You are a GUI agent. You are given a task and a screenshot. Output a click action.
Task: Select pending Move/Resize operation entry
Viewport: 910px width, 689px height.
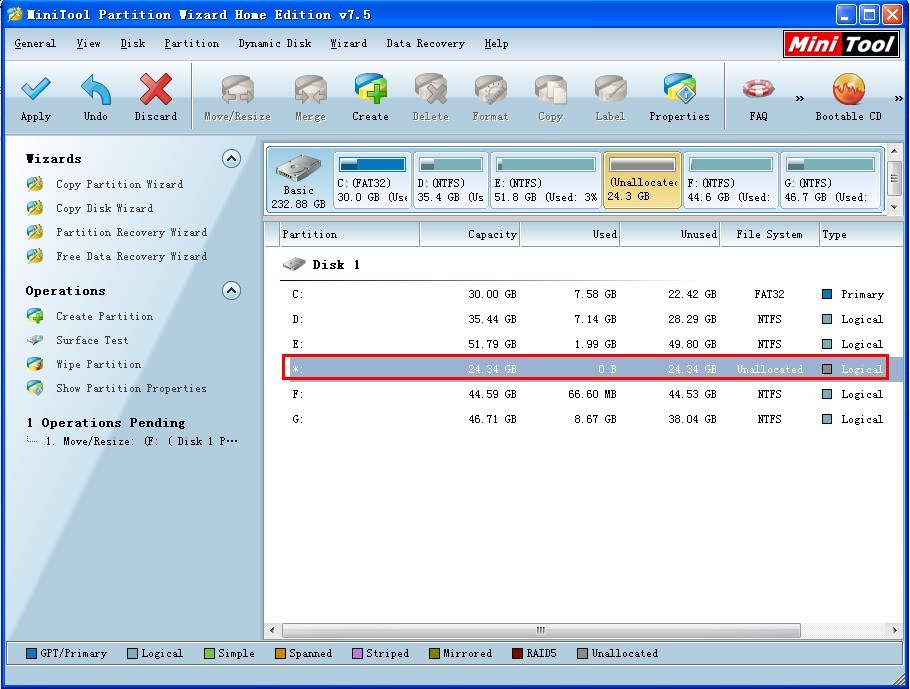(x=142, y=441)
